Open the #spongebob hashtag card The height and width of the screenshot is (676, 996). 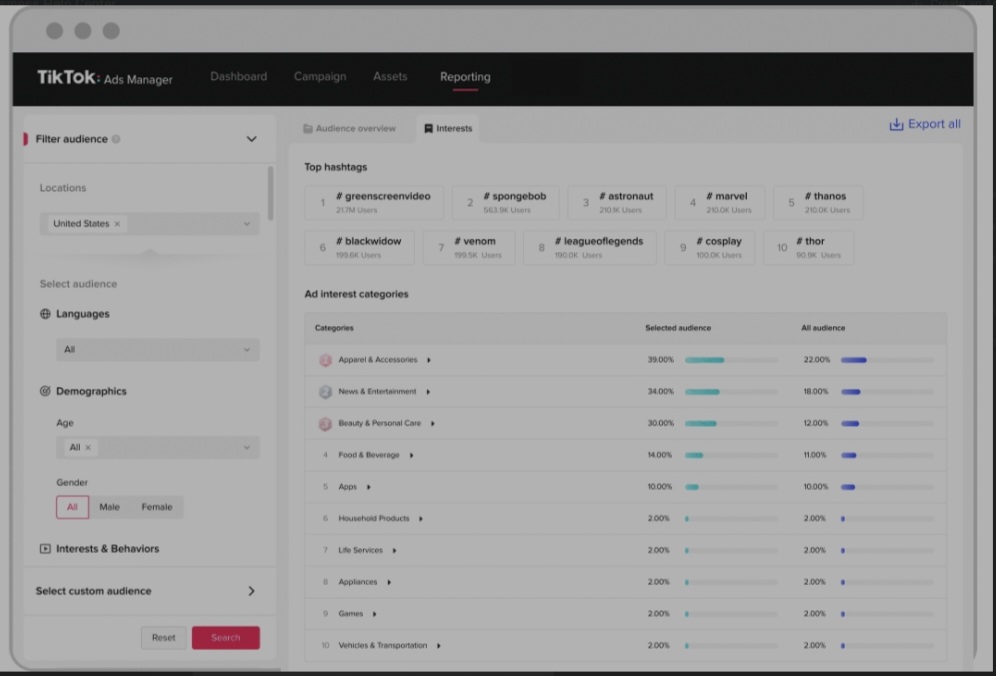tap(506, 203)
